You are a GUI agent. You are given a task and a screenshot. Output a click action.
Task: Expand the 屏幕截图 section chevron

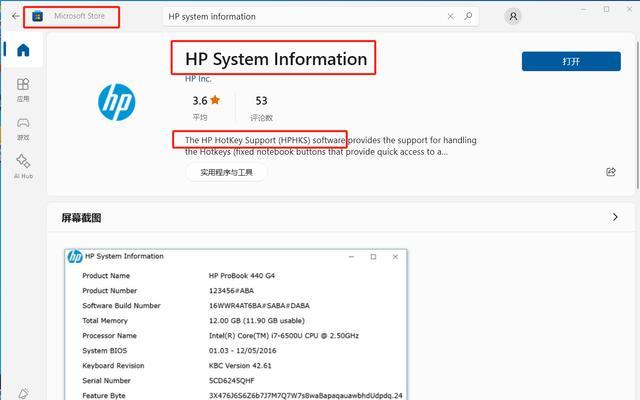tap(615, 217)
